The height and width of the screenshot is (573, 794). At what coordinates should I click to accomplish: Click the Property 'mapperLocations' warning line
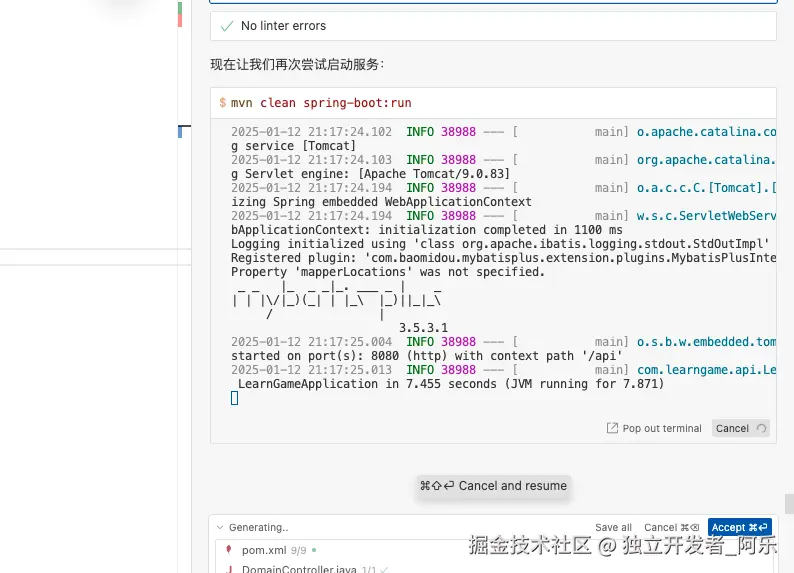pyautogui.click(x=388, y=272)
